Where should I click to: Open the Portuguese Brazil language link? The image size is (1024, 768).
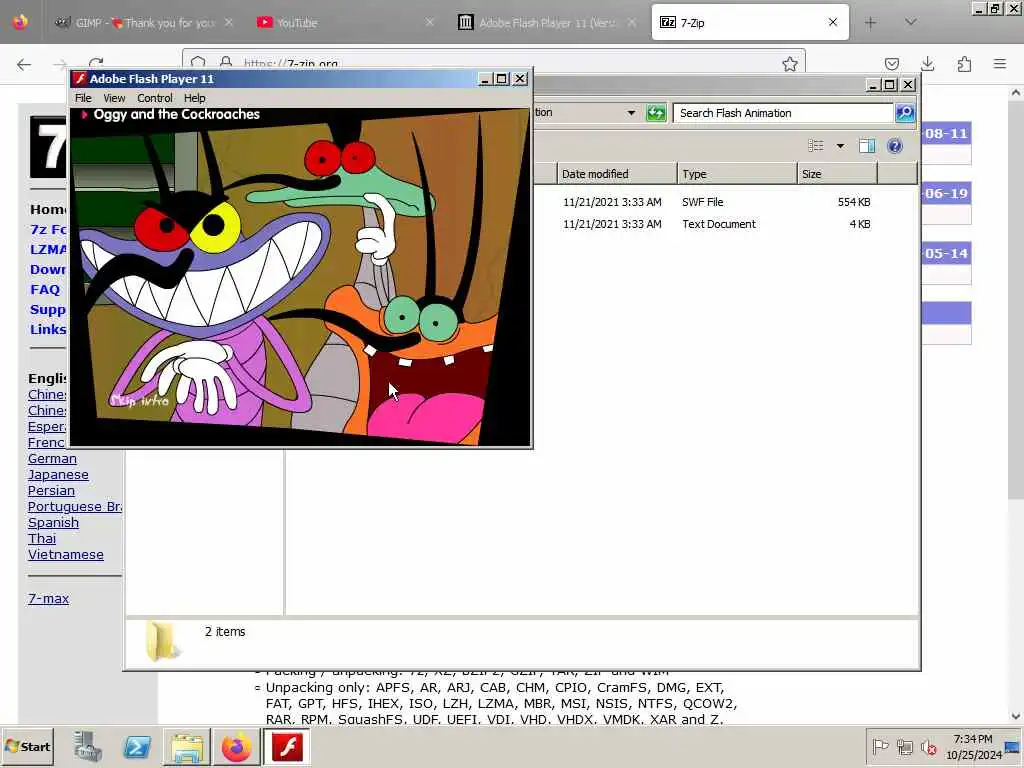(x=74, y=507)
